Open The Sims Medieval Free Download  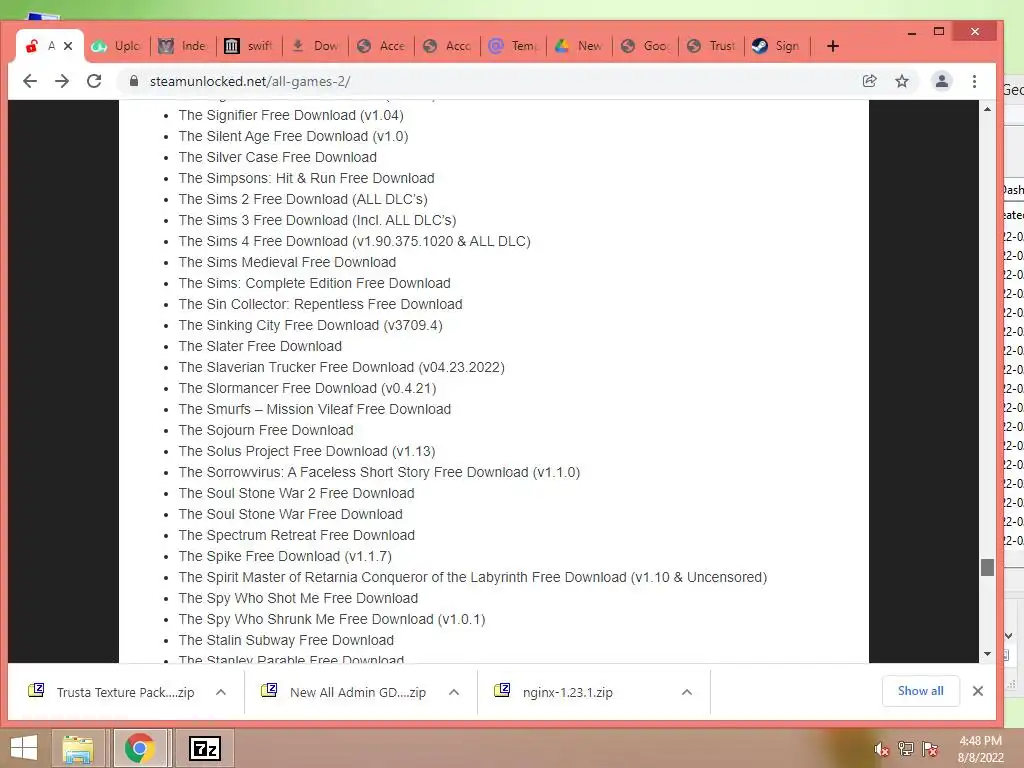point(287,262)
